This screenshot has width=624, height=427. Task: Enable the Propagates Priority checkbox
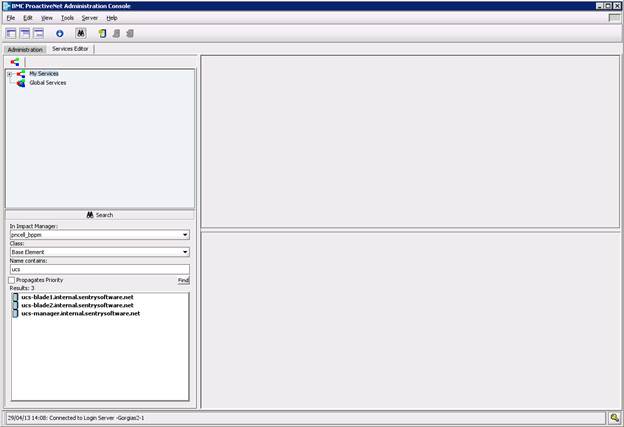click(12, 280)
